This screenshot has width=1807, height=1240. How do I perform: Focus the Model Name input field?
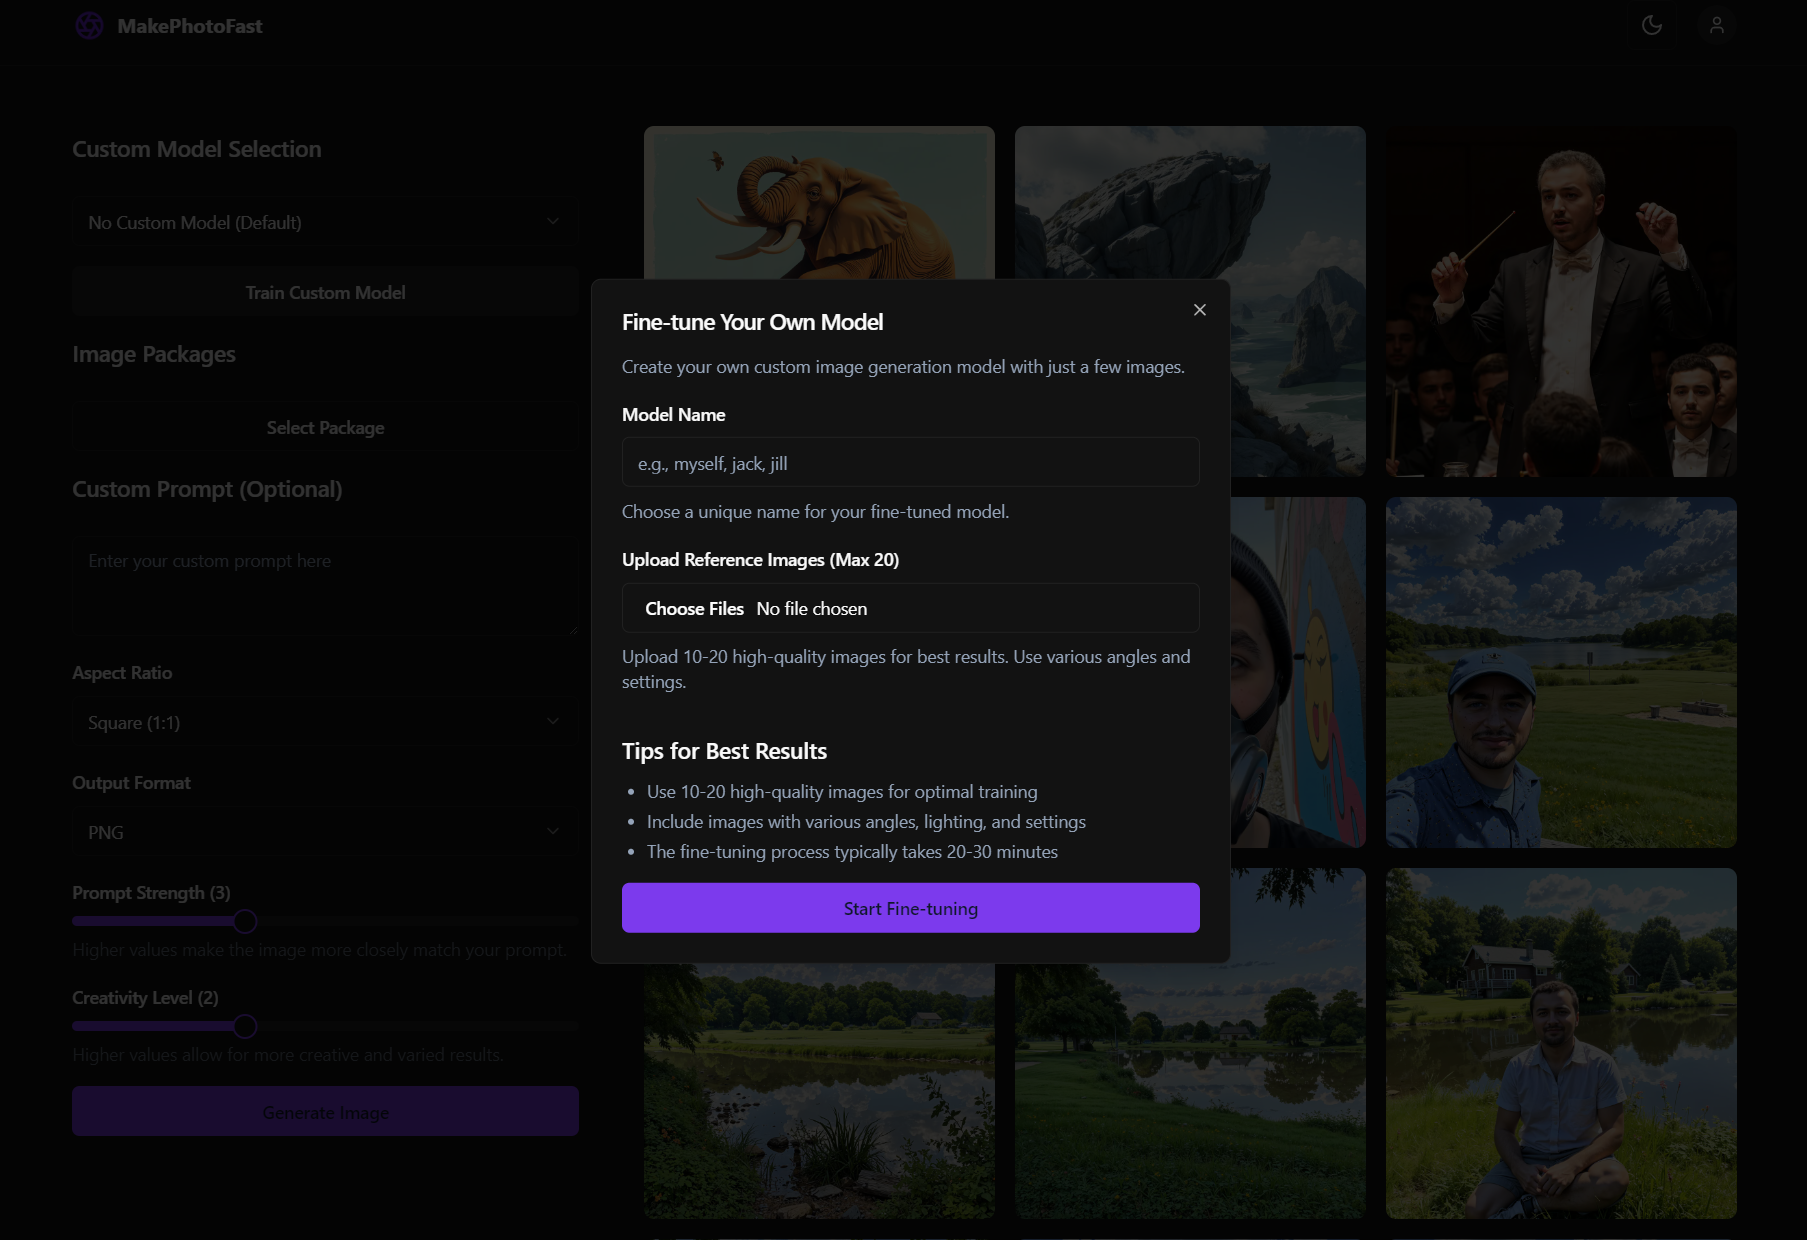(x=910, y=462)
